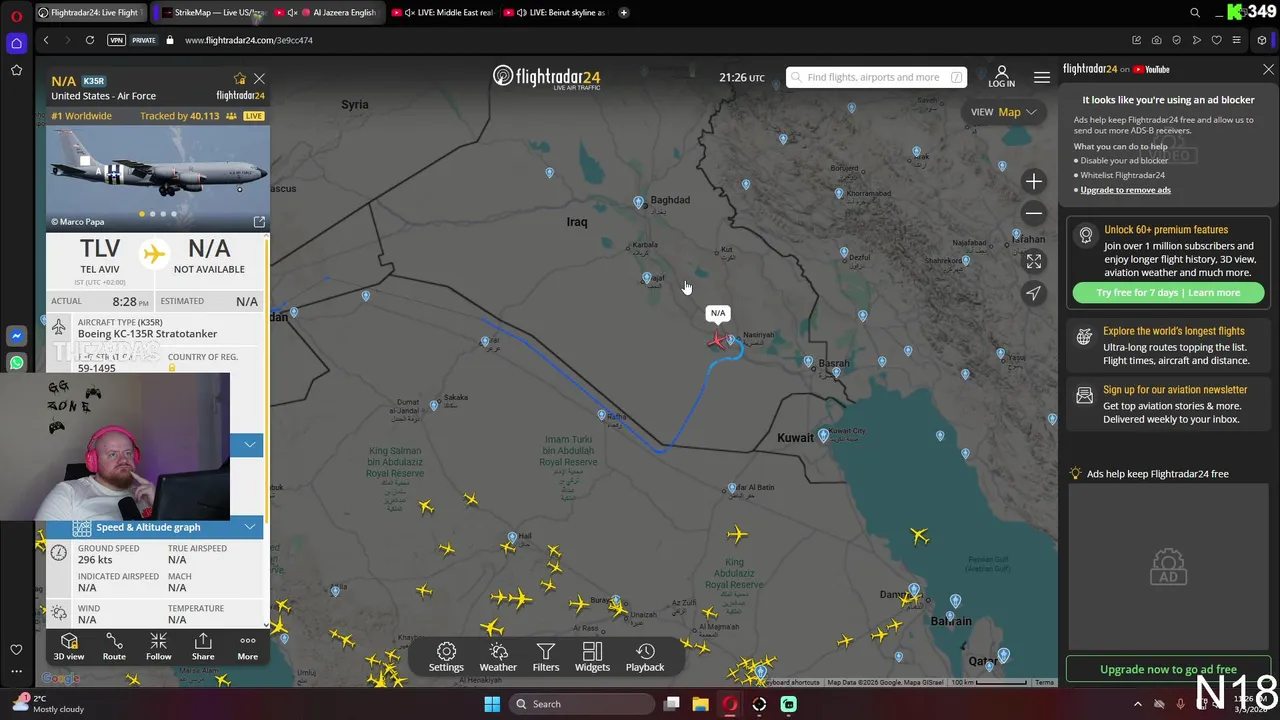
Task: Open the 3D view of the flight
Action: pyautogui.click(x=69, y=647)
